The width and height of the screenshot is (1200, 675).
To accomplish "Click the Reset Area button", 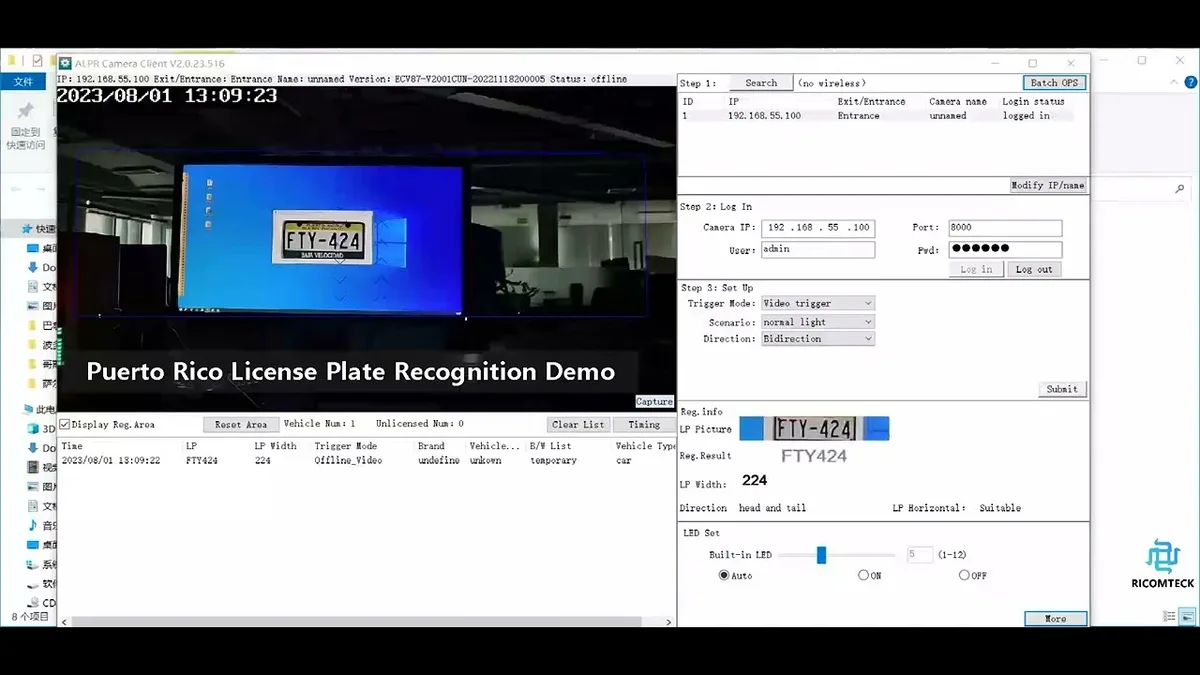I will [x=241, y=424].
